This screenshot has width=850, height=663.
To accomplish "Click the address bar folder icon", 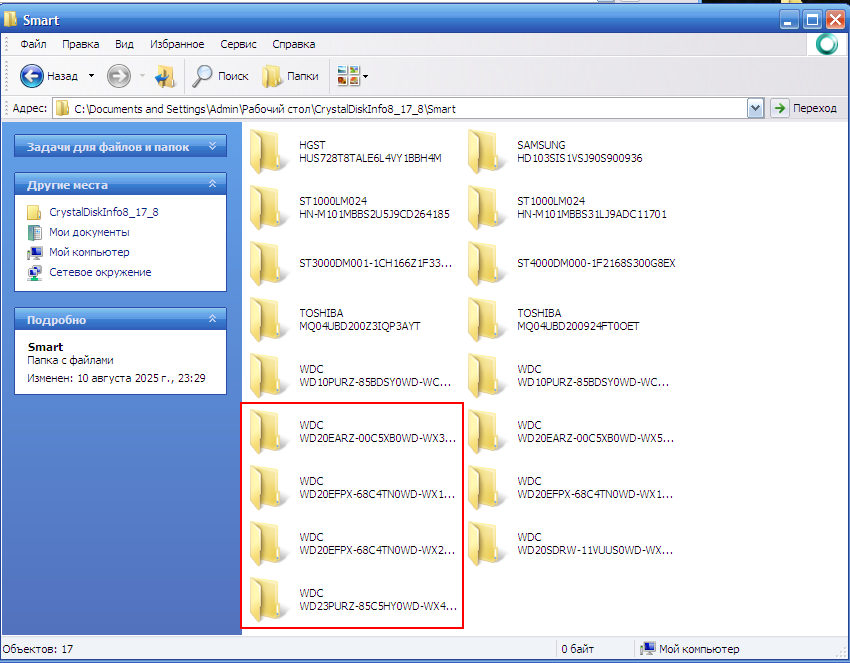I will [x=63, y=108].
